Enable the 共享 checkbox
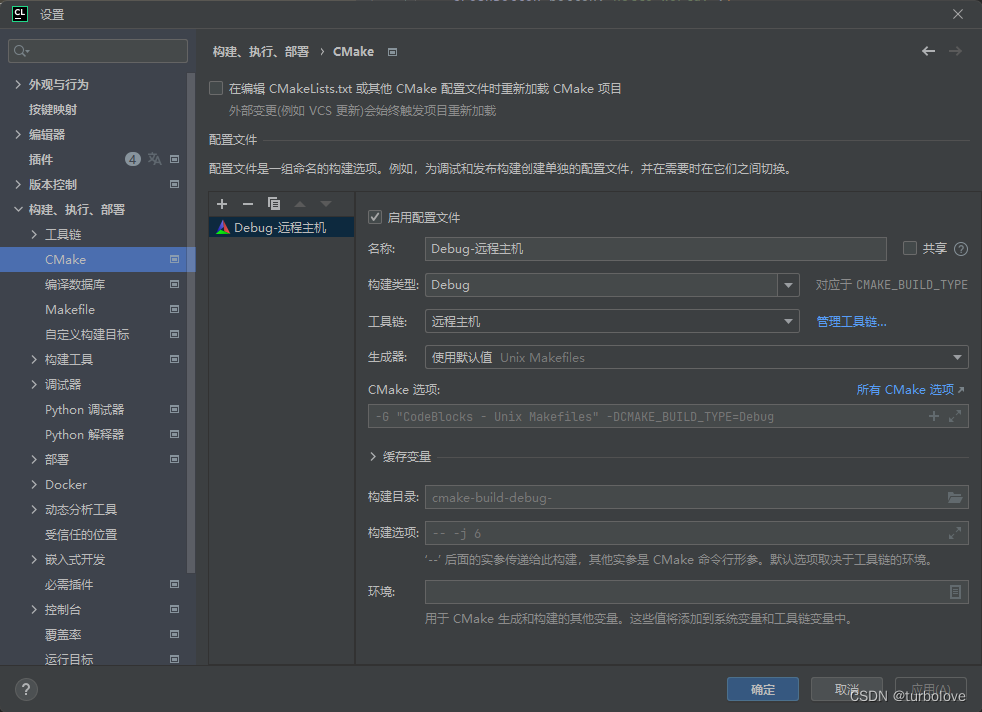The image size is (982, 712). [x=909, y=248]
